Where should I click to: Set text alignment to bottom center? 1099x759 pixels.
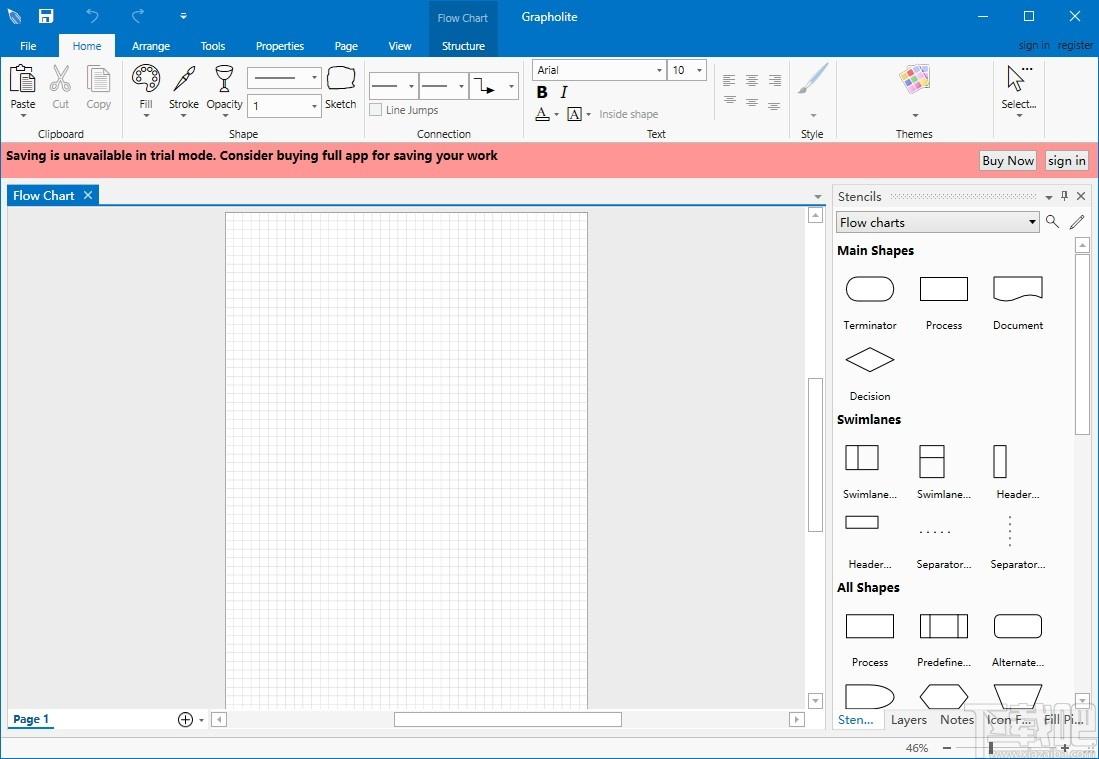(752, 102)
